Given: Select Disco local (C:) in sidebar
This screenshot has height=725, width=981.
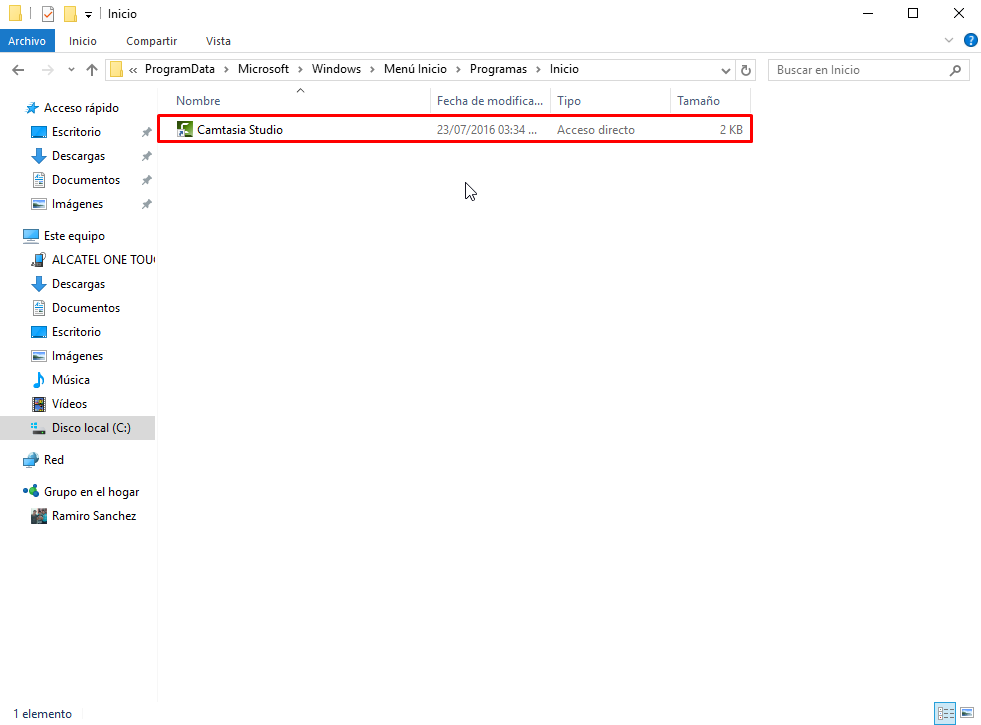Looking at the screenshot, I should pos(87,427).
